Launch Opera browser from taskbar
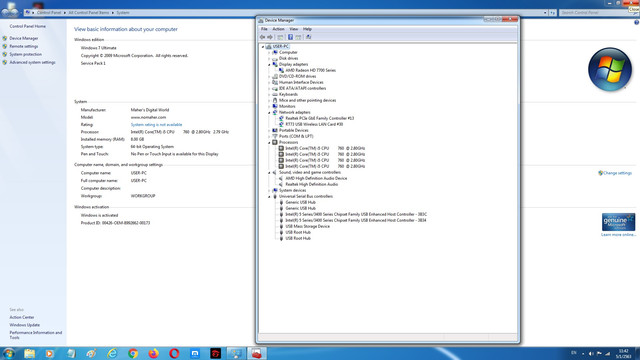 click(174, 353)
